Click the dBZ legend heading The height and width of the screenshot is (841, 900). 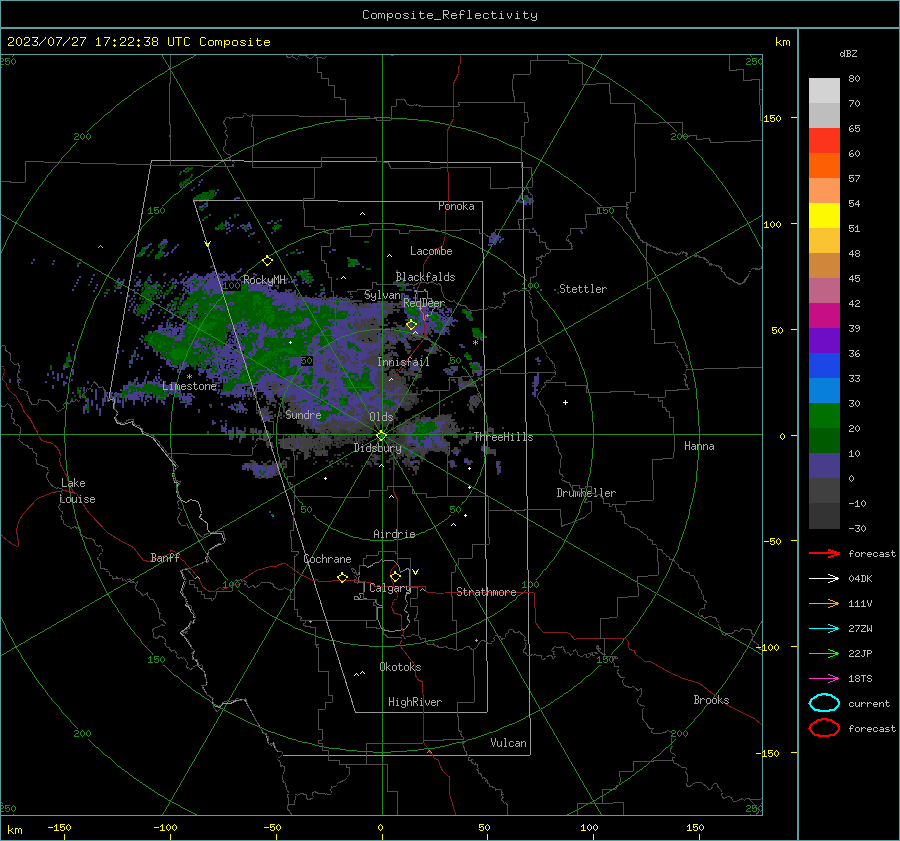click(x=848, y=54)
